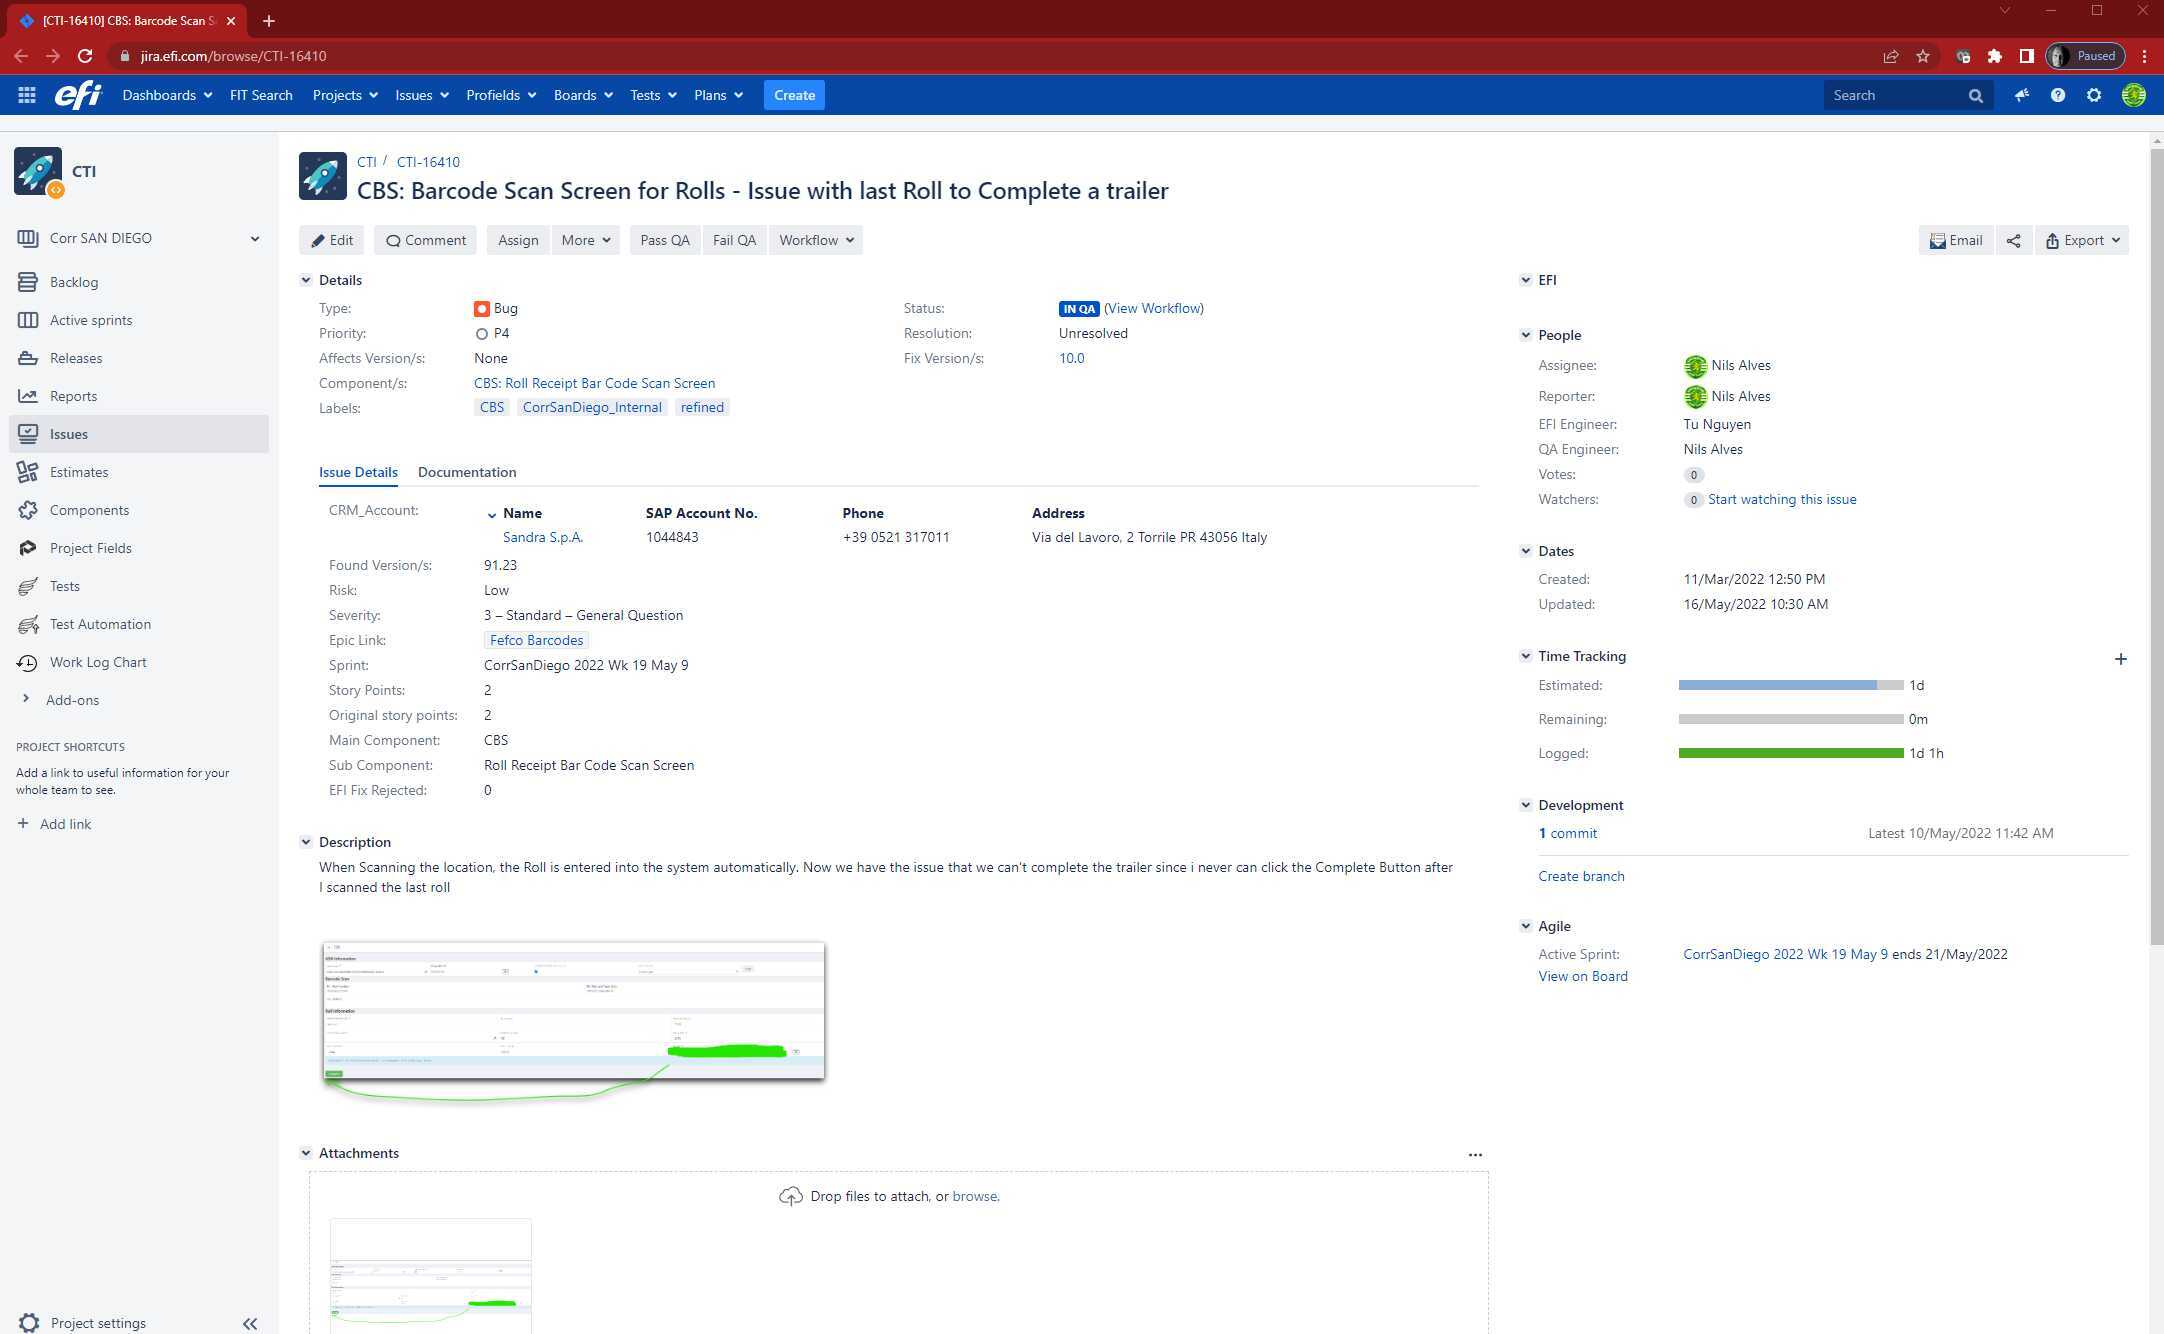Switch to the Documentation tab
2164x1334 pixels.
[x=467, y=472]
